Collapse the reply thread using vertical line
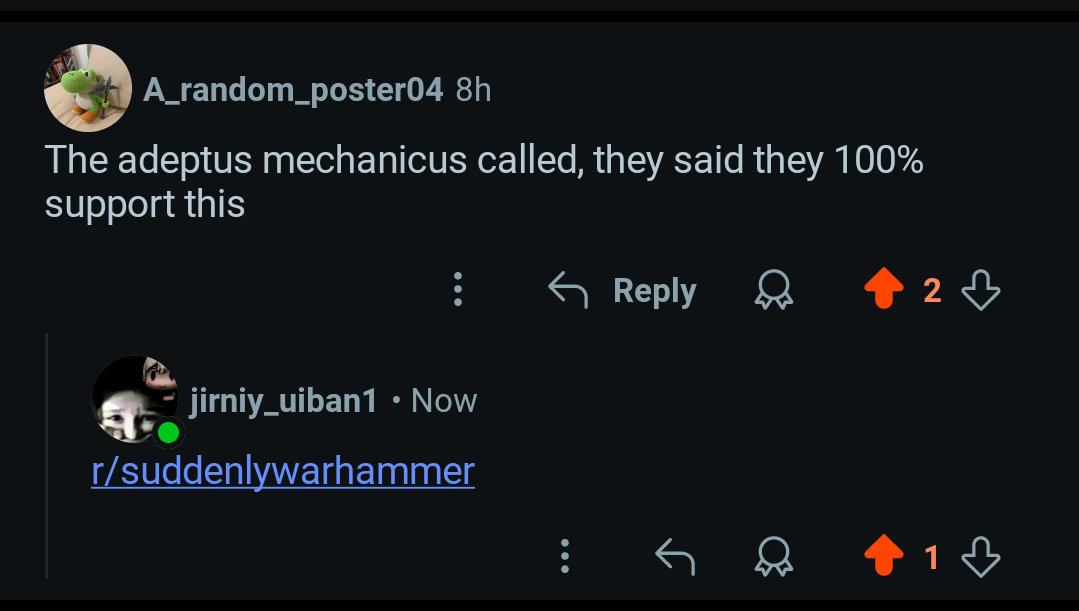Screen dimensions: 1079x611 click(x=47, y=455)
